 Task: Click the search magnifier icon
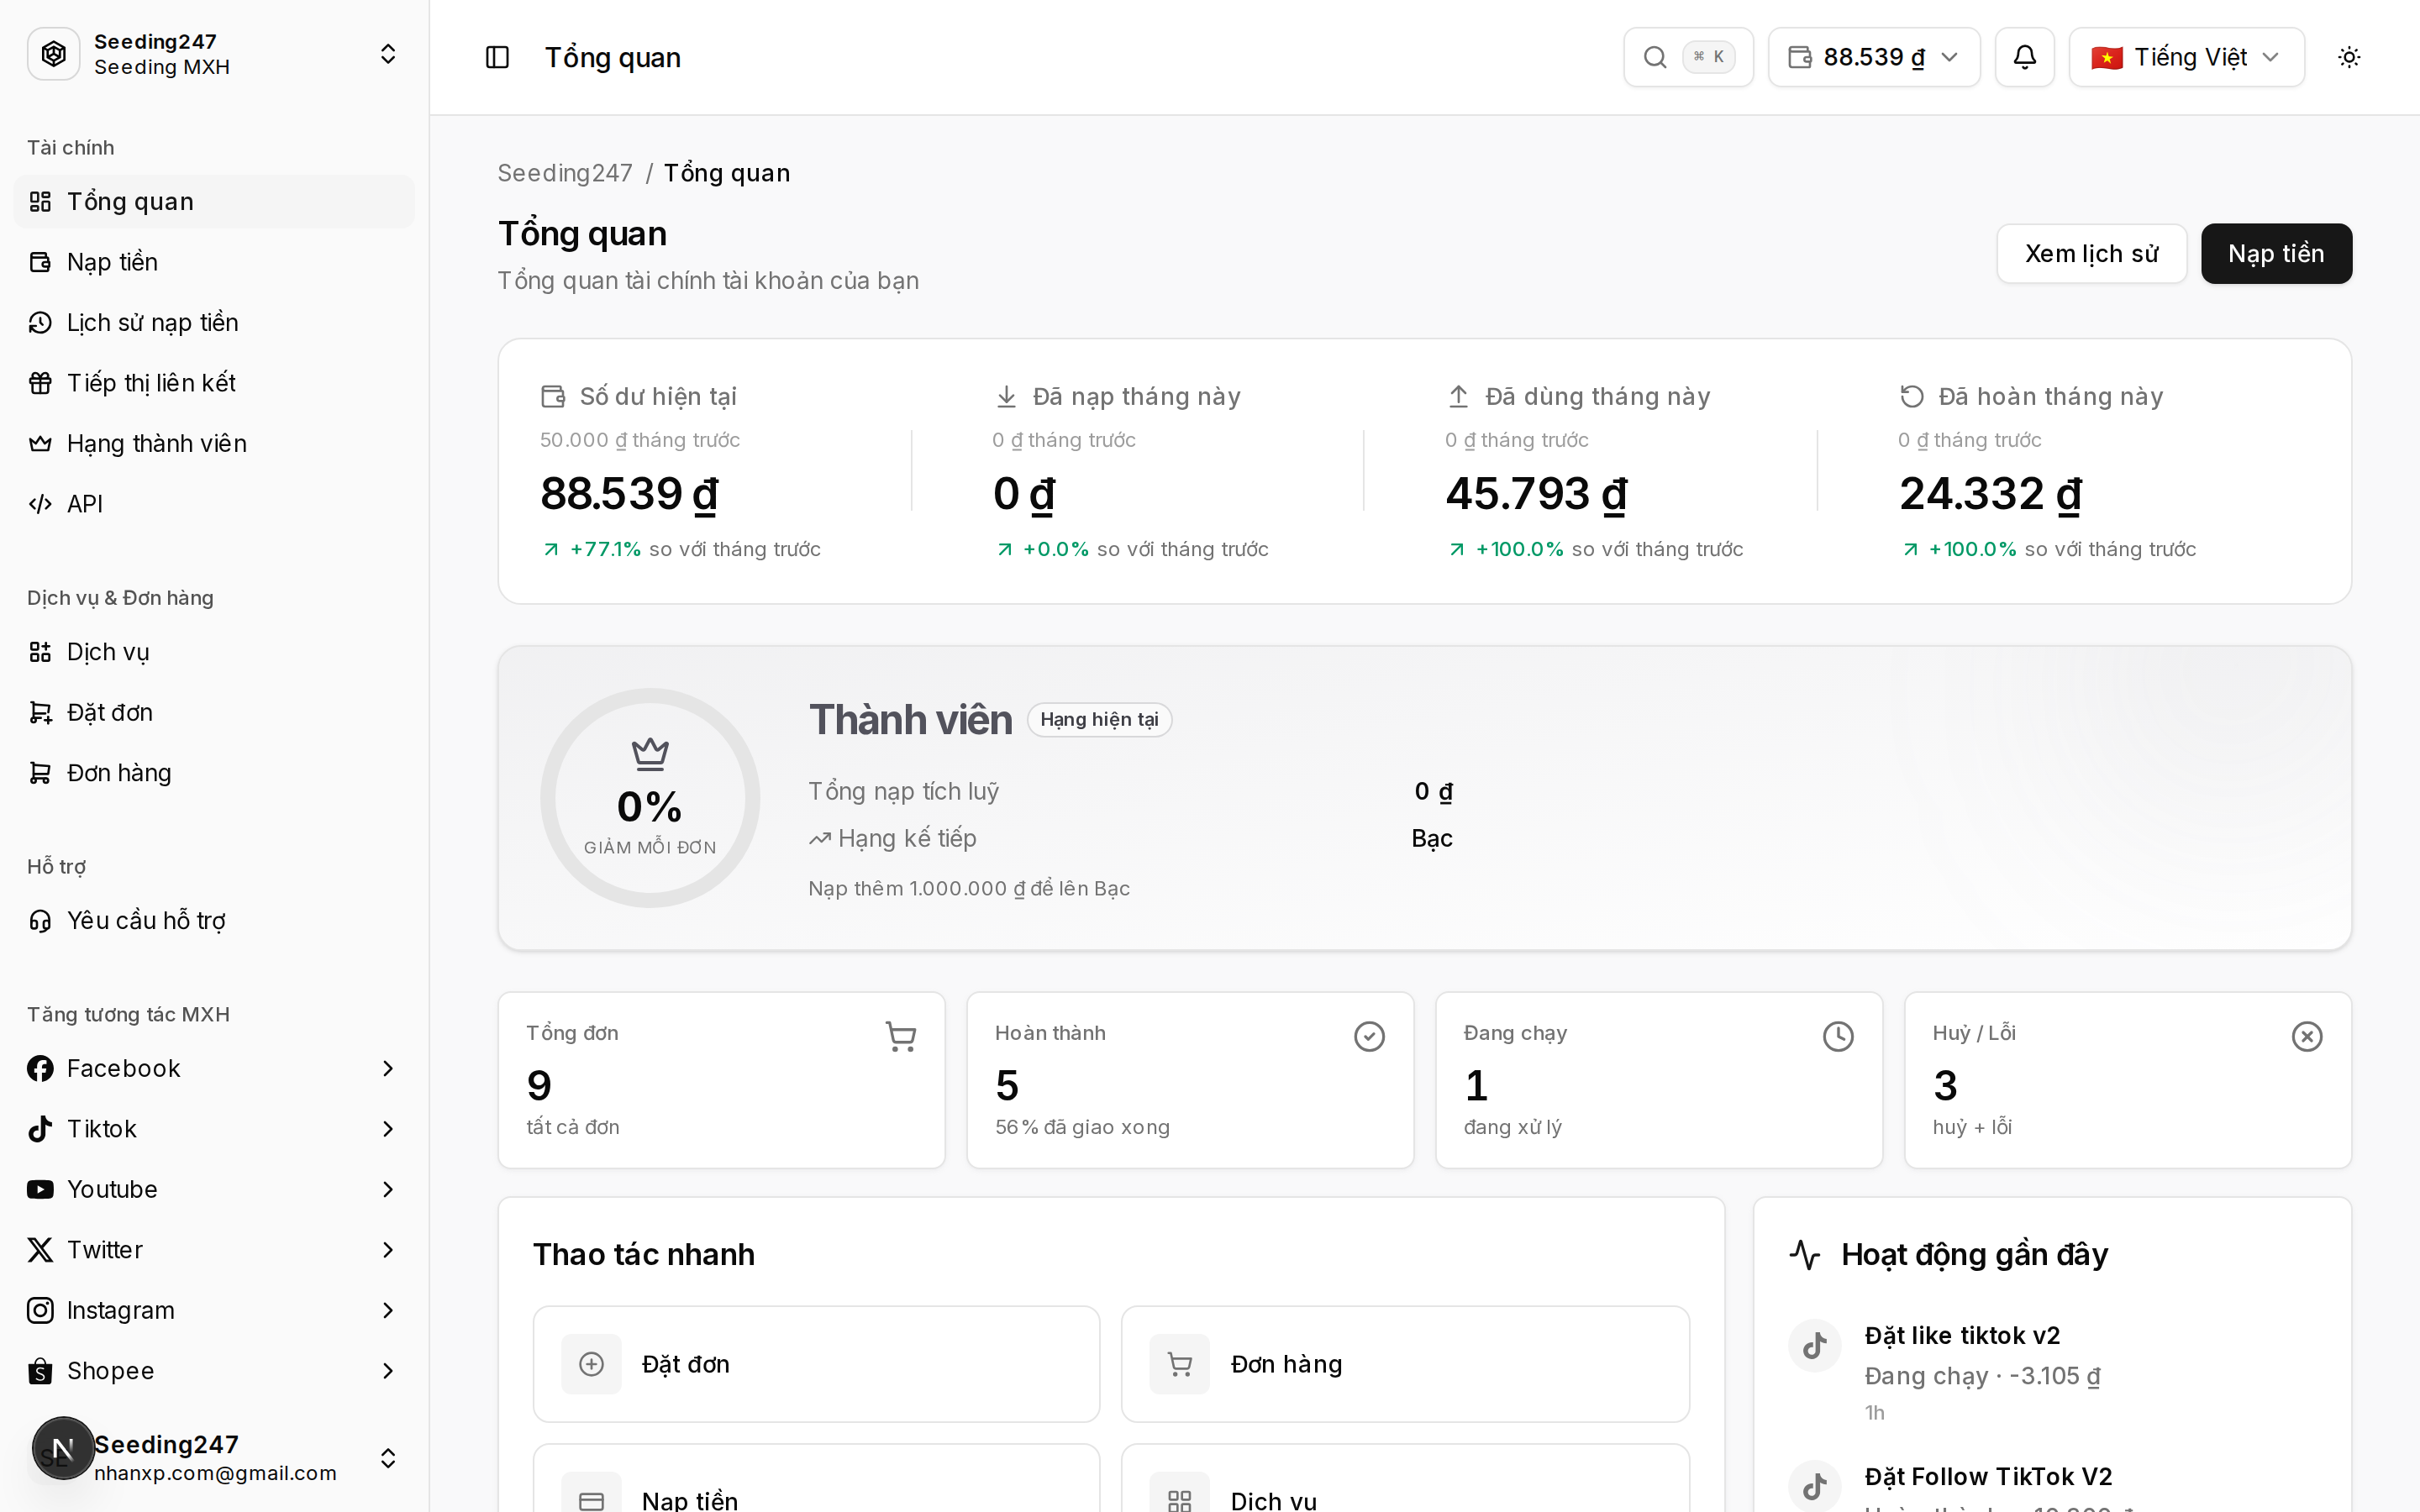click(1655, 57)
